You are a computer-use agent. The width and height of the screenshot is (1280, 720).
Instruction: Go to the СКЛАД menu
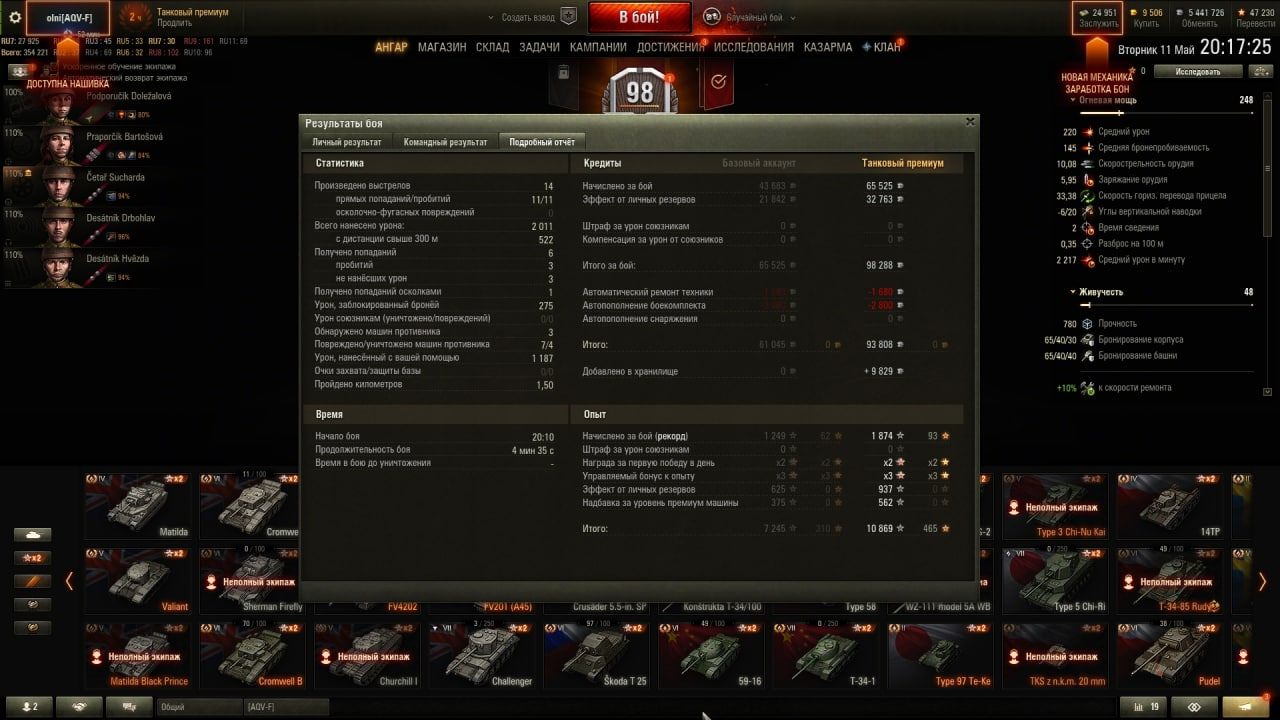pos(492,47)
